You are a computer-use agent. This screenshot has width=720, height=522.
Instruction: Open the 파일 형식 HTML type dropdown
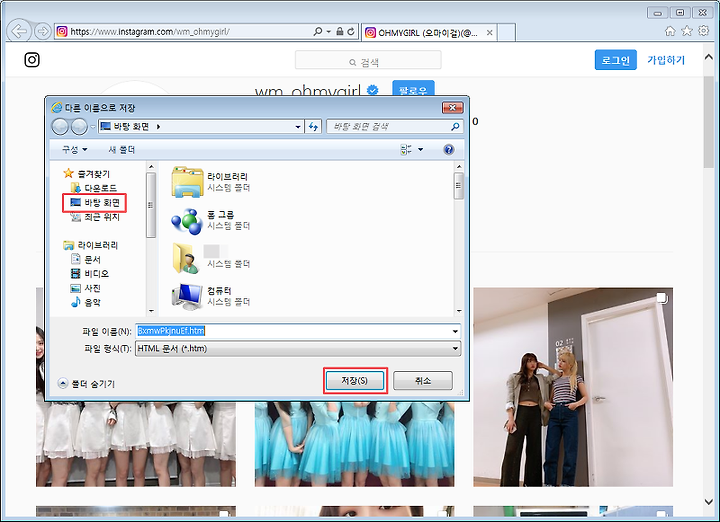point(298,348)
